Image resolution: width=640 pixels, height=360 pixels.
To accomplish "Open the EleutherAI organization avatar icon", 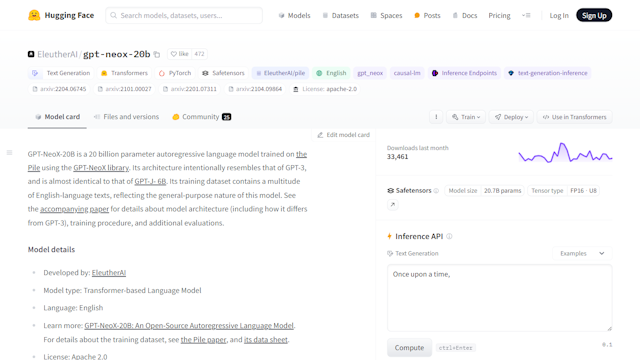I will point(31,54).
